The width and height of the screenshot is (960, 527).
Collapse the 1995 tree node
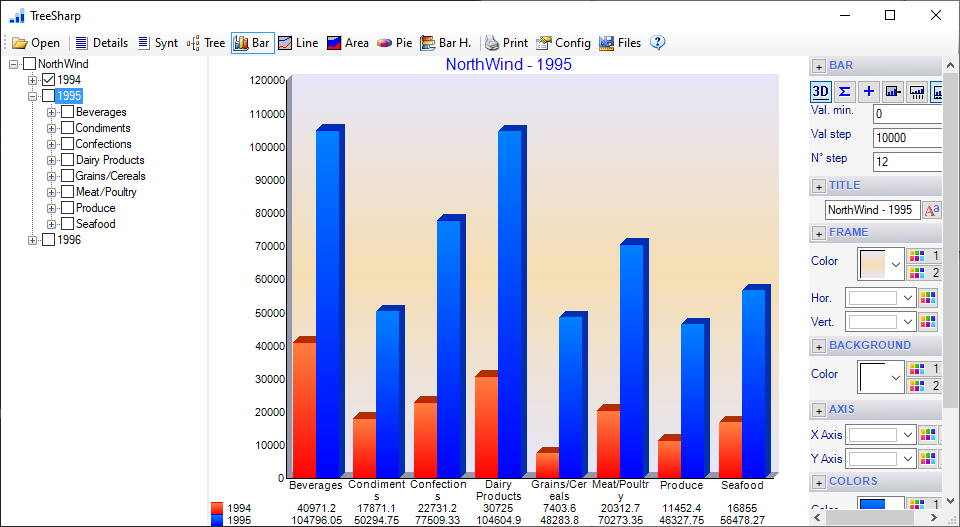coord(32,96)
